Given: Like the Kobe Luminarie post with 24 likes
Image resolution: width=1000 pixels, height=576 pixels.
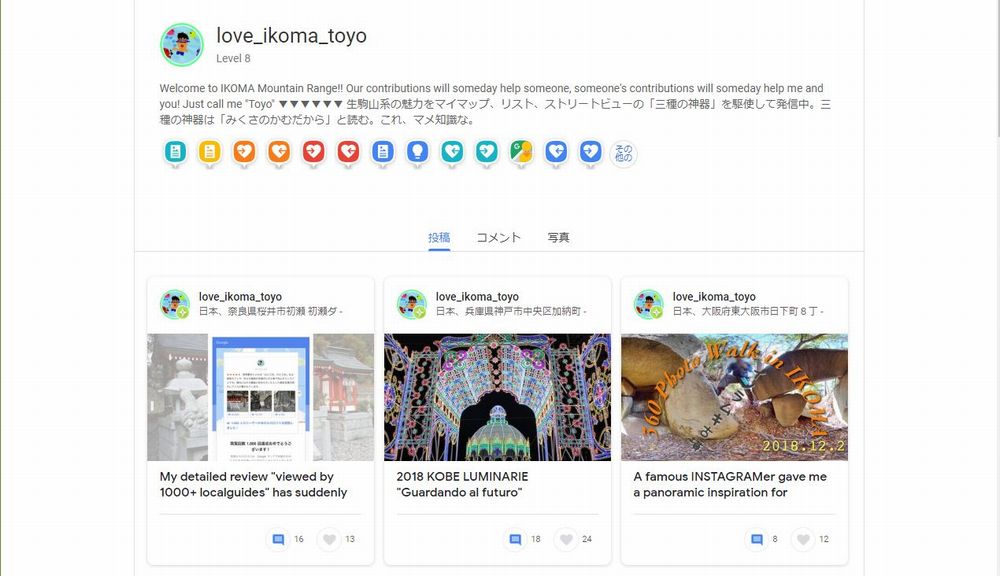Looking at the screenshot, I should pyautogui.click(x=566, y=540).
